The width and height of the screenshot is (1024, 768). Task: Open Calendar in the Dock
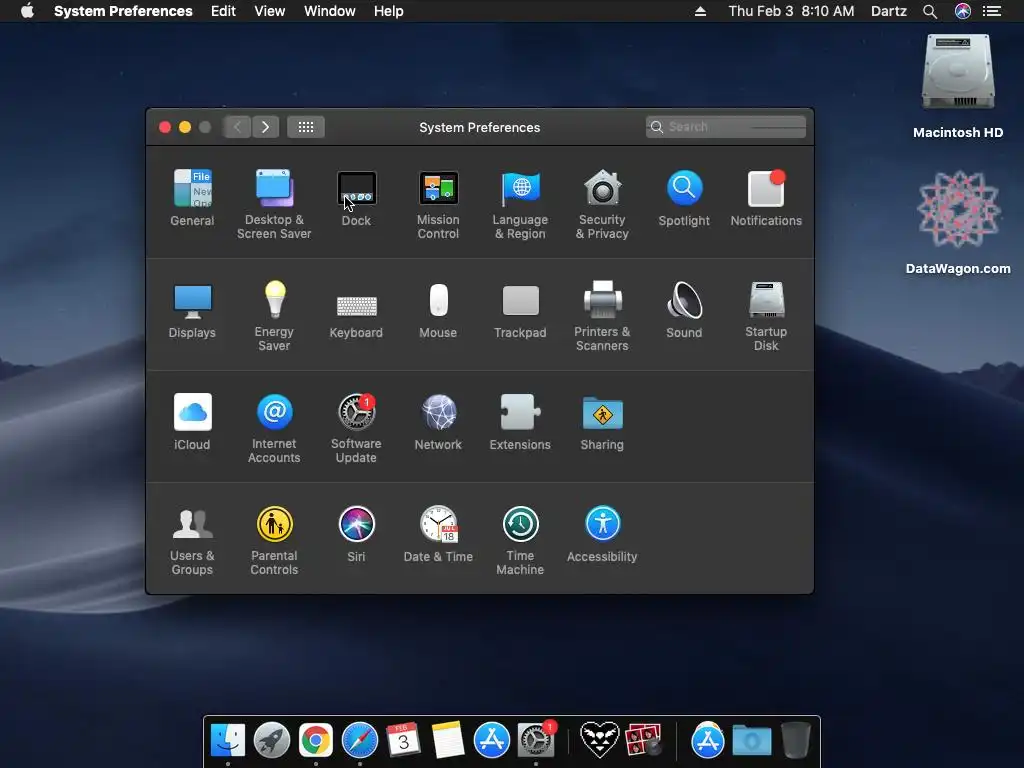404,740
